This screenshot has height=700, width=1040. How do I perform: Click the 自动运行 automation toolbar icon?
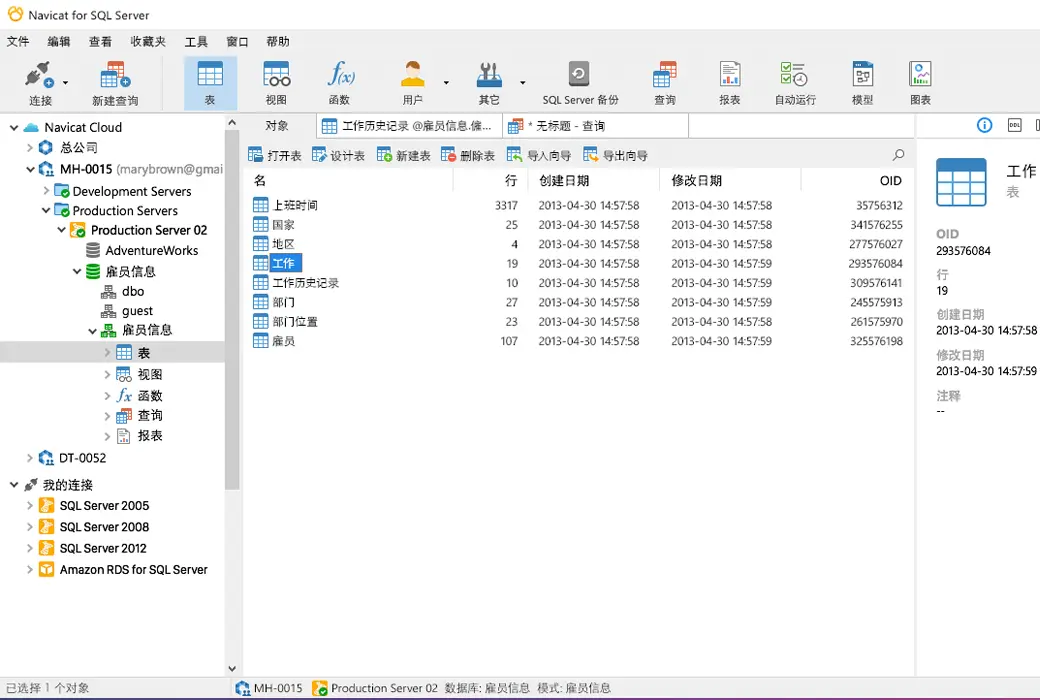[794, 74]
